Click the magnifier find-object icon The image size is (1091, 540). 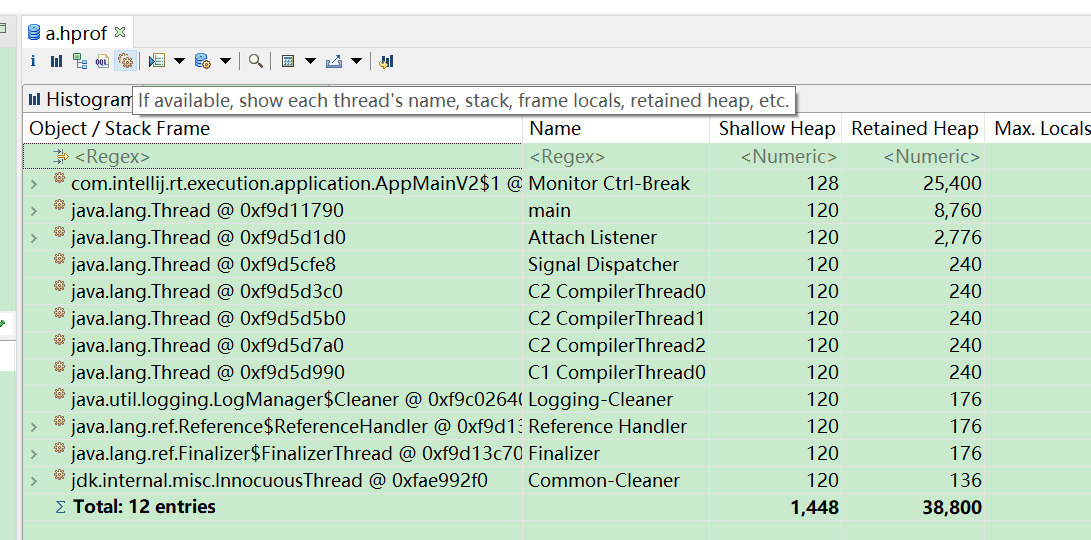256,61
